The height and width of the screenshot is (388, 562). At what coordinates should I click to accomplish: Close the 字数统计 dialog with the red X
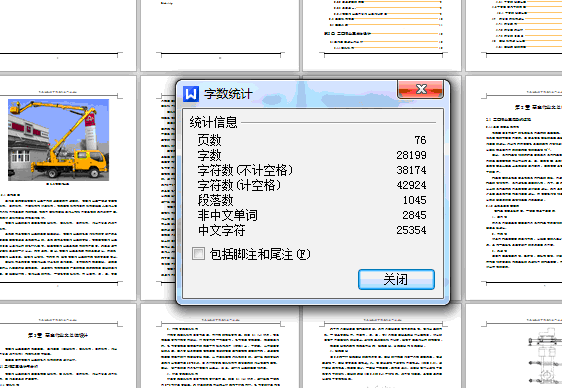point(420,89)
